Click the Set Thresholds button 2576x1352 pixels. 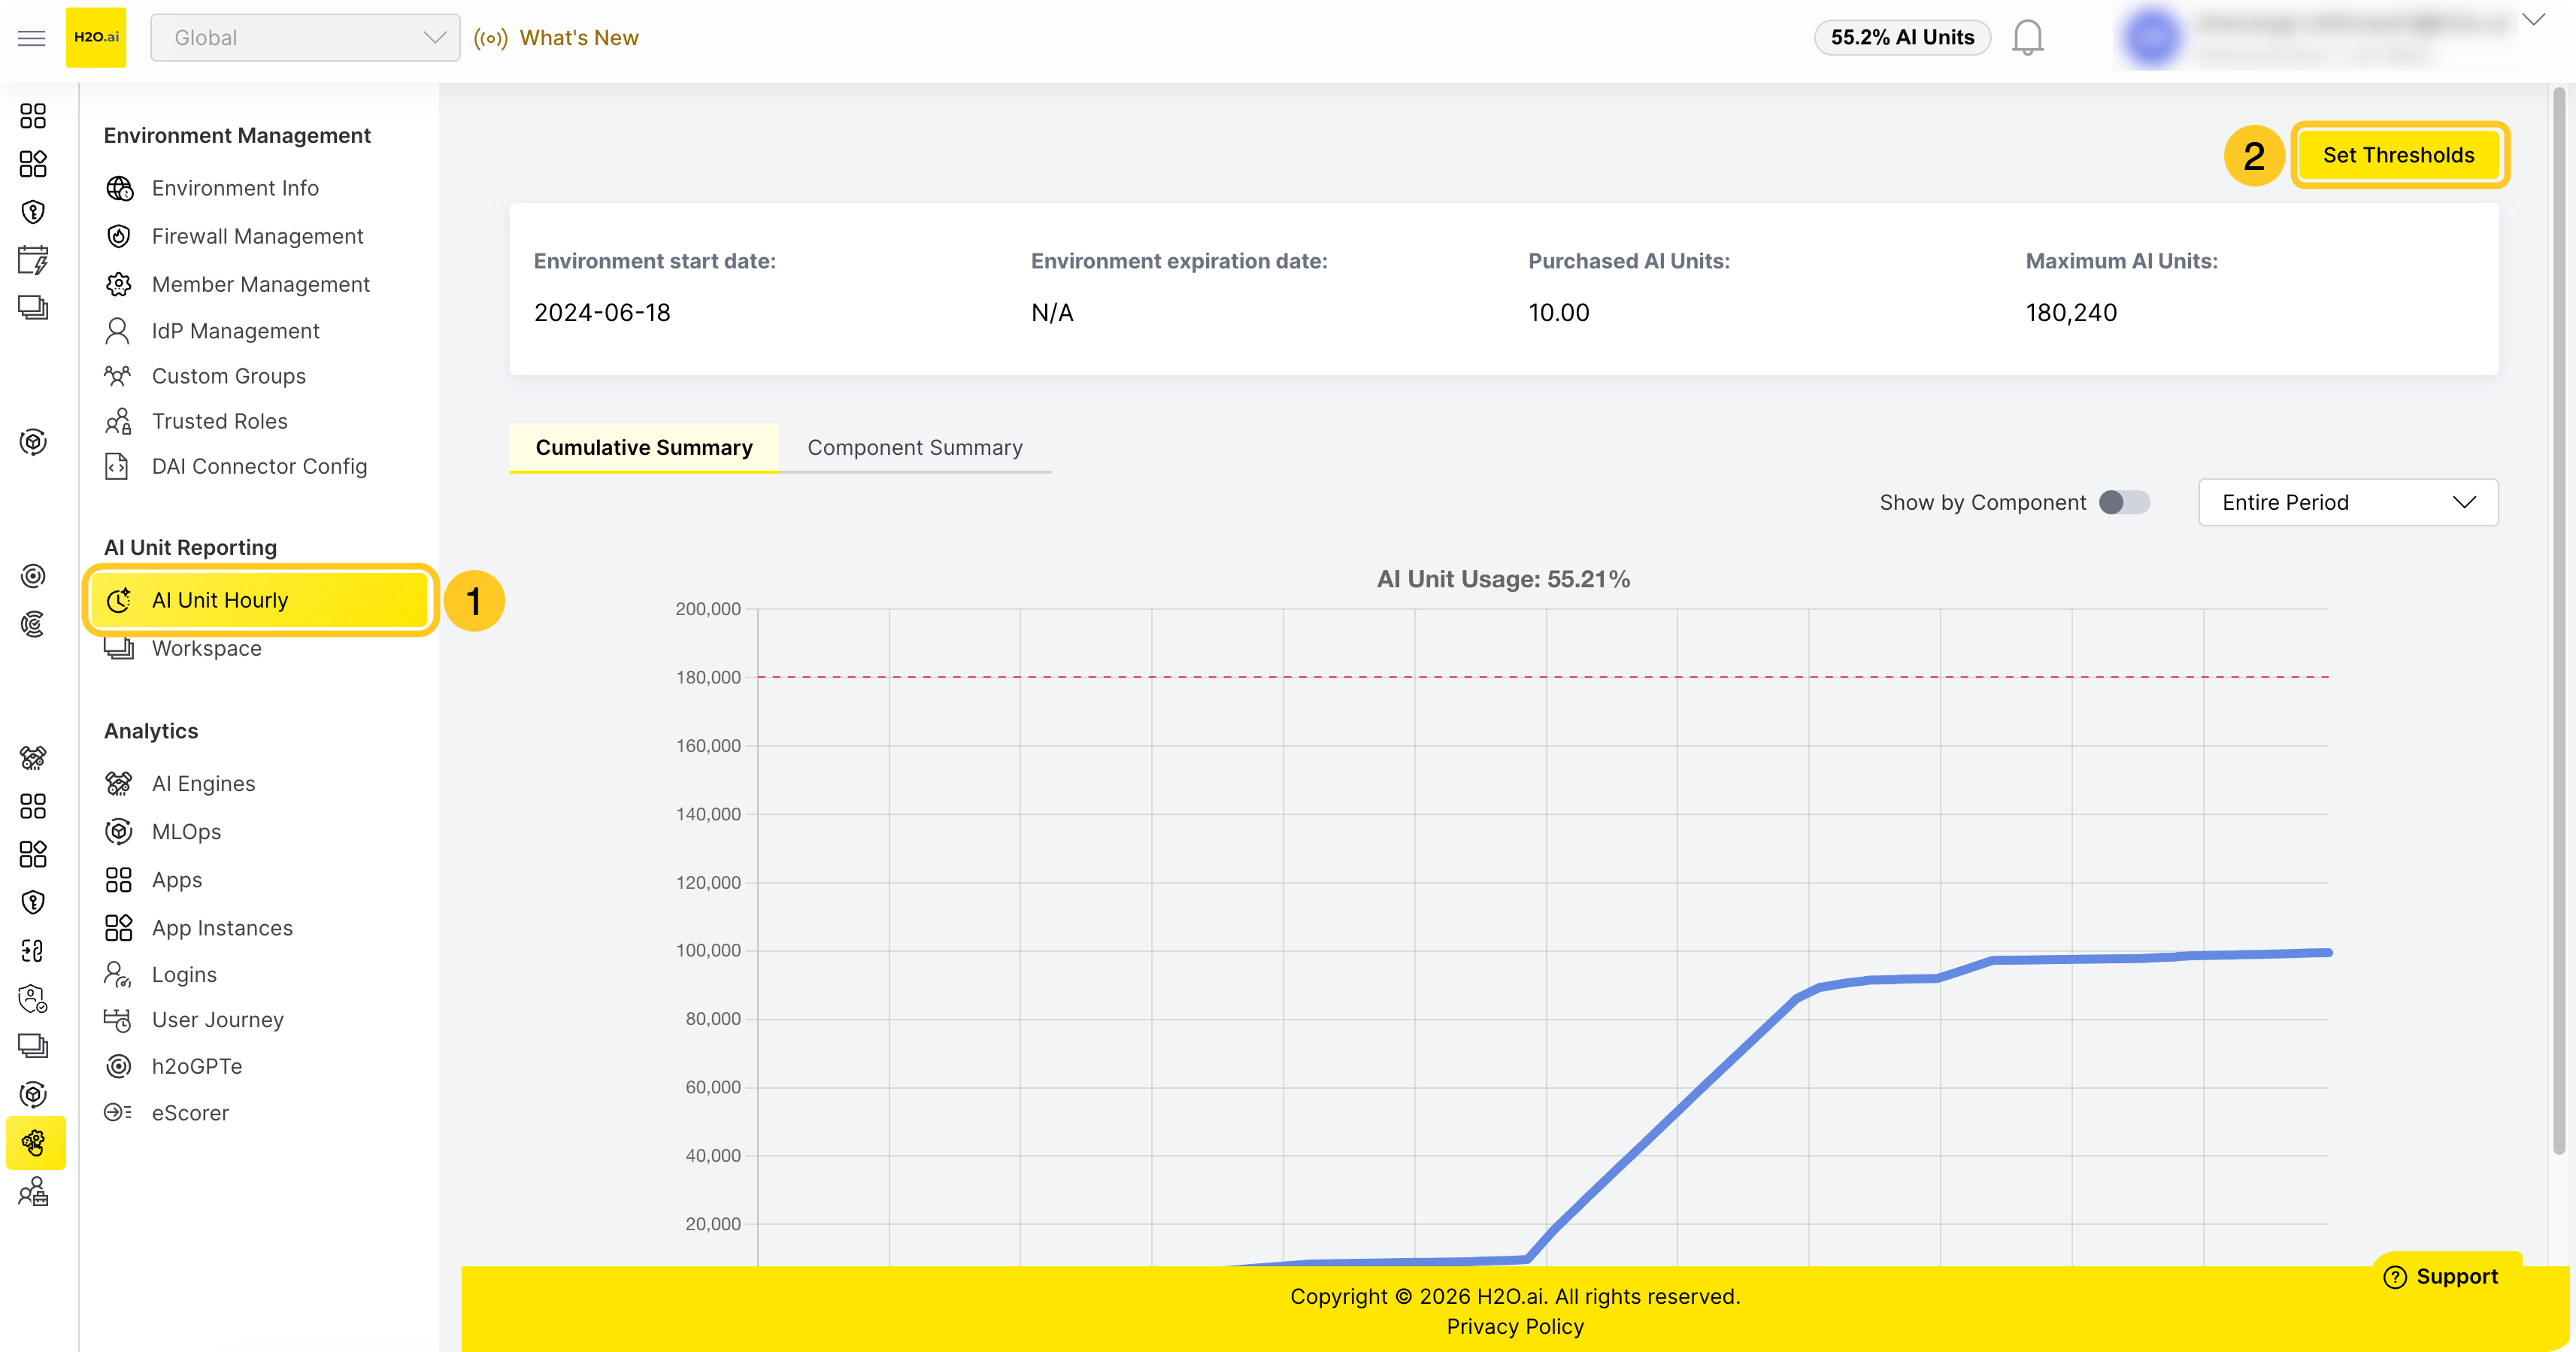2399,155
